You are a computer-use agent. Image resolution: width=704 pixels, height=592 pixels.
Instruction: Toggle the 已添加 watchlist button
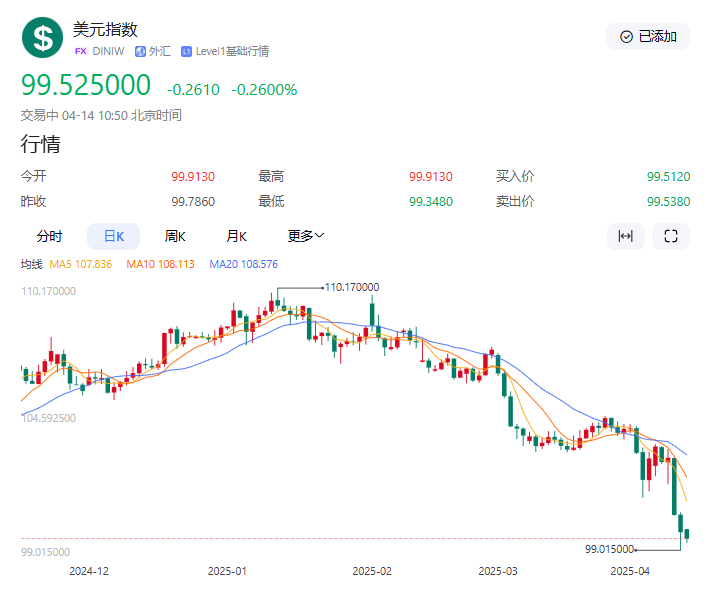(x=647, y=36)
